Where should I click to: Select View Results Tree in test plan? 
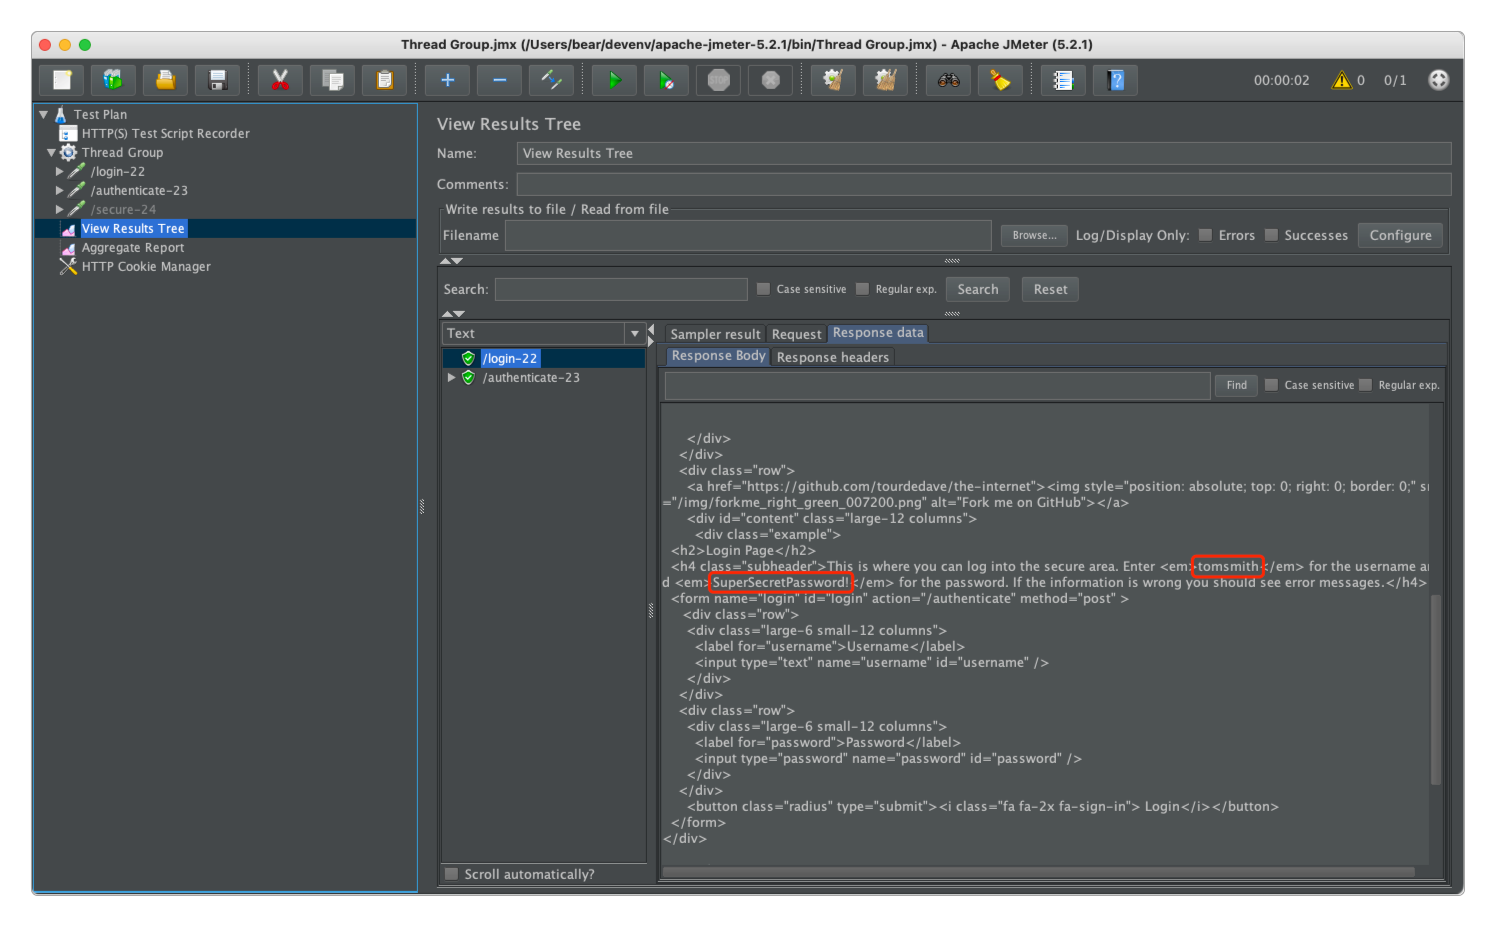(133, 229)
